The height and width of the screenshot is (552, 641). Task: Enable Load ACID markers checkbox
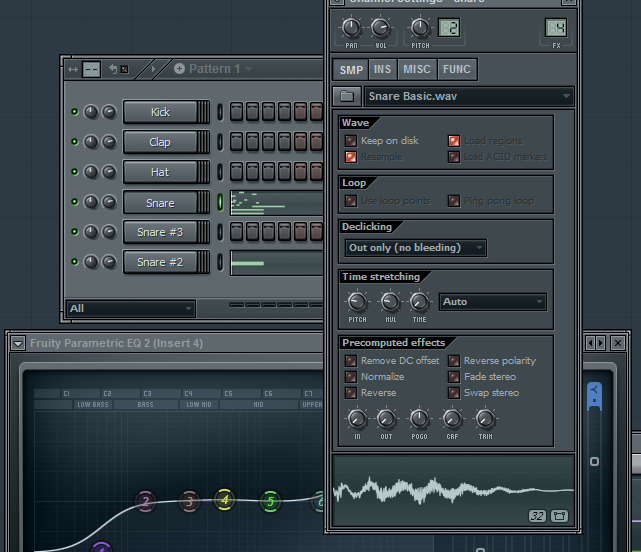tap(454, 157)
